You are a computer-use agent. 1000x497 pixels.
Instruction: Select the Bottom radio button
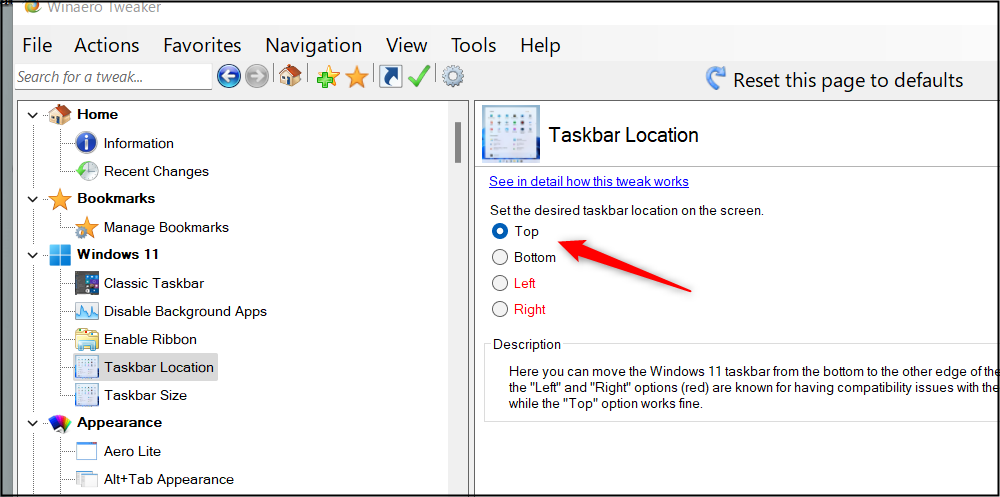click(500, 257)
